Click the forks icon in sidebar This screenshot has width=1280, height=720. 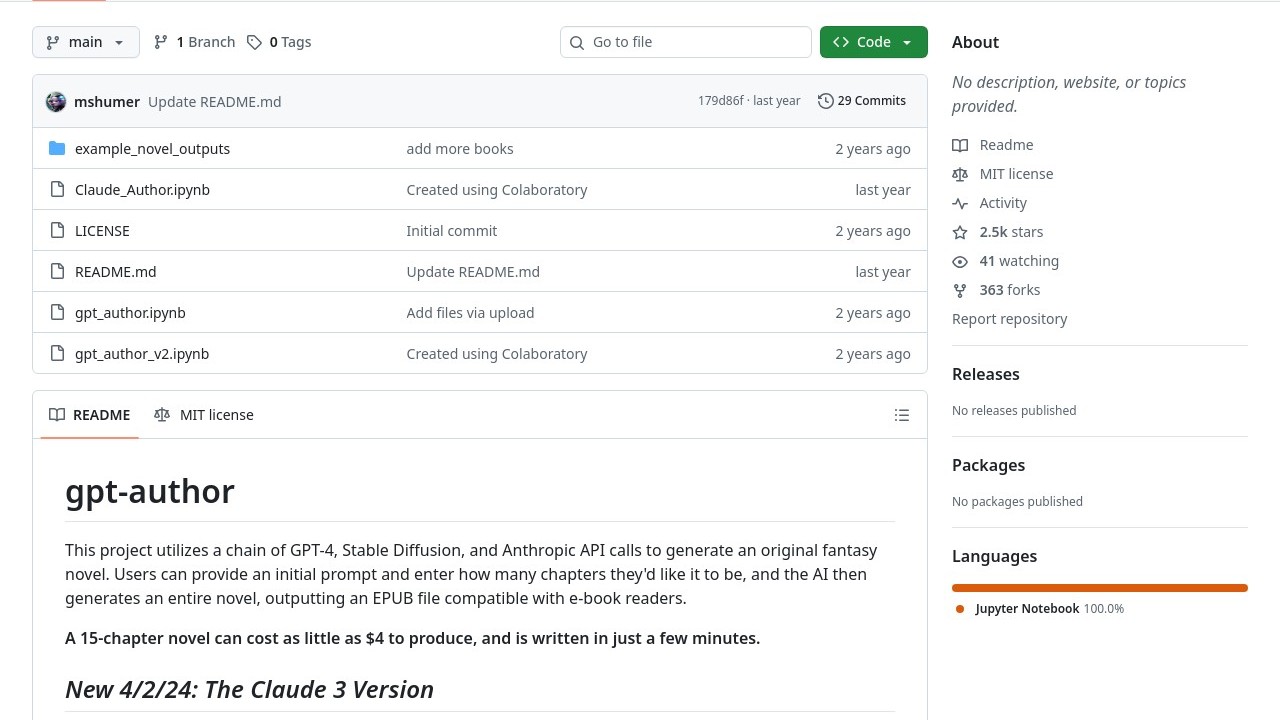(960, 290)
